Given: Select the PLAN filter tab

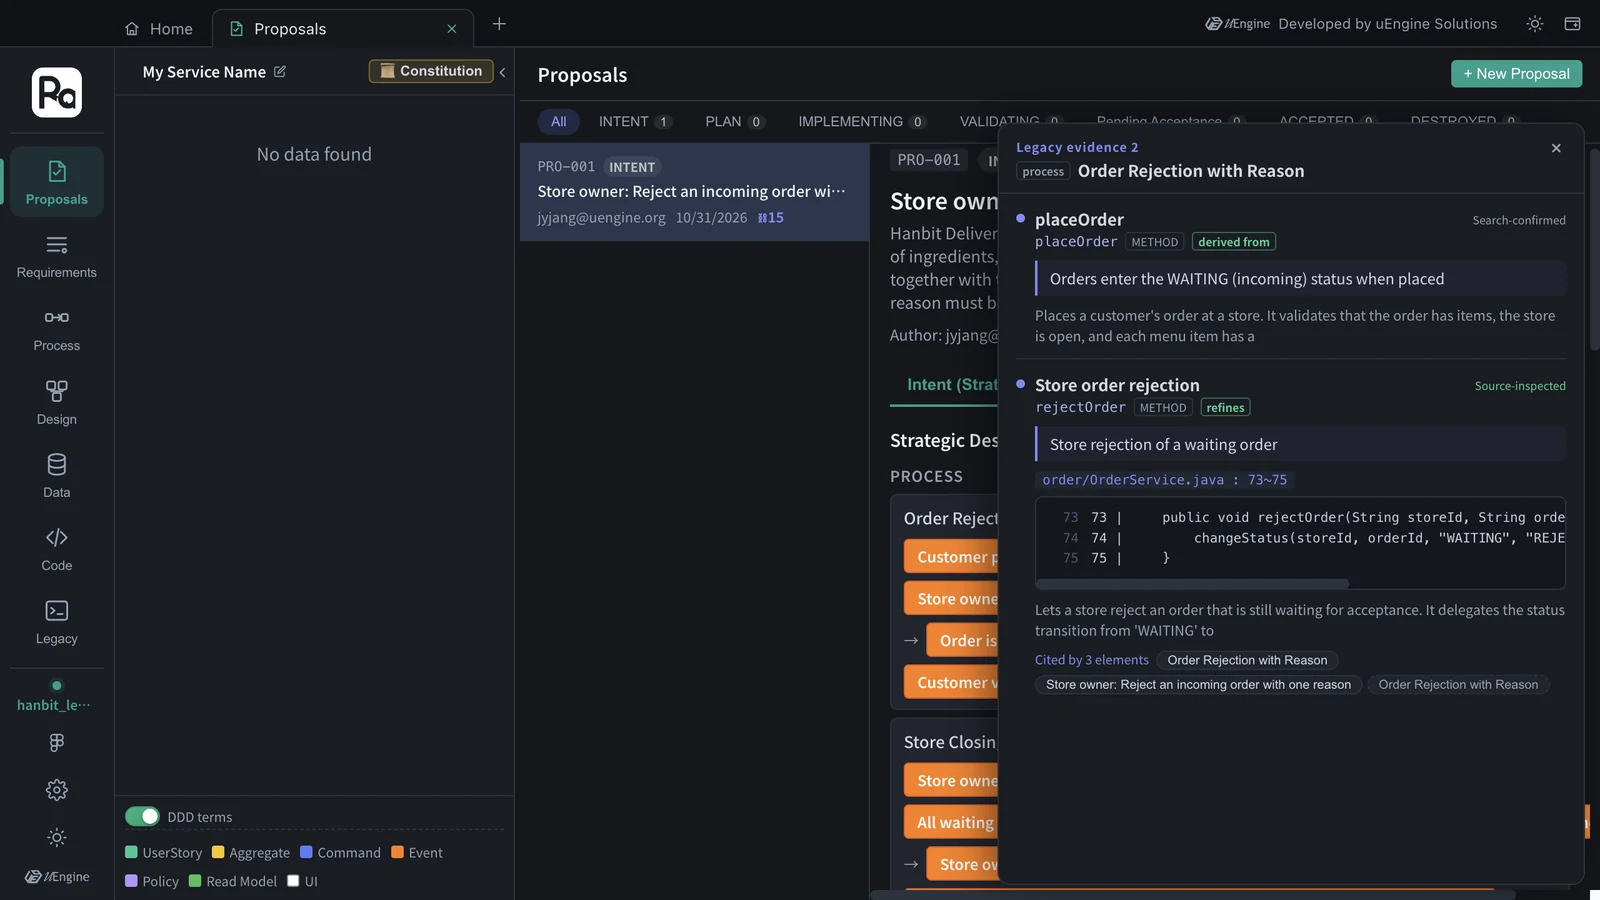Looking at the screenshot, I should coord(734,121).
